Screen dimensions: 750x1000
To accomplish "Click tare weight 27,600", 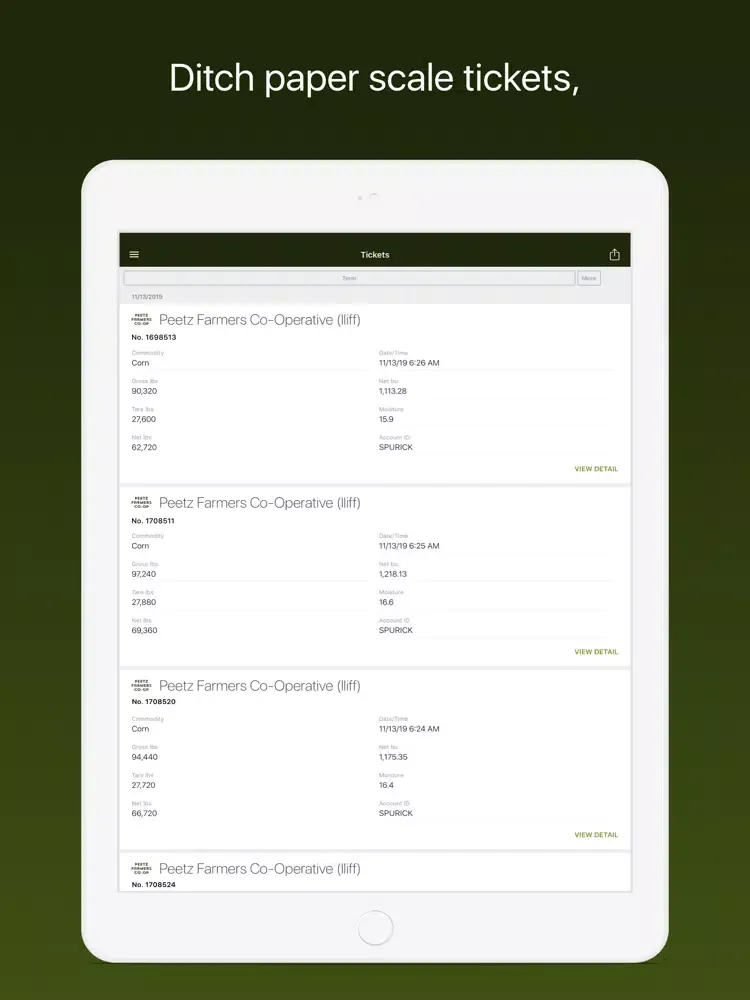I will pos(143,419).
